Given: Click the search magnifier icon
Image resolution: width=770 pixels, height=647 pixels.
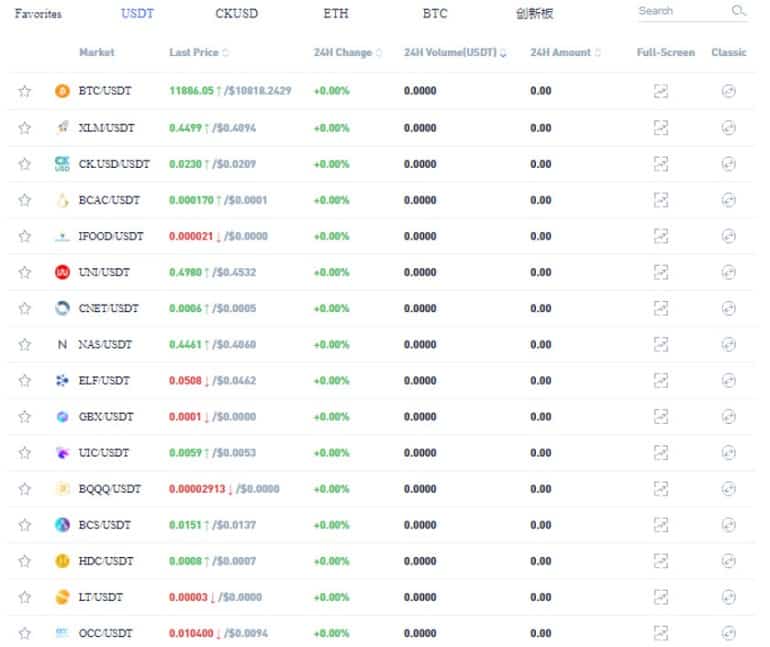Looking at the screenshot, I should tap(738, 10).
